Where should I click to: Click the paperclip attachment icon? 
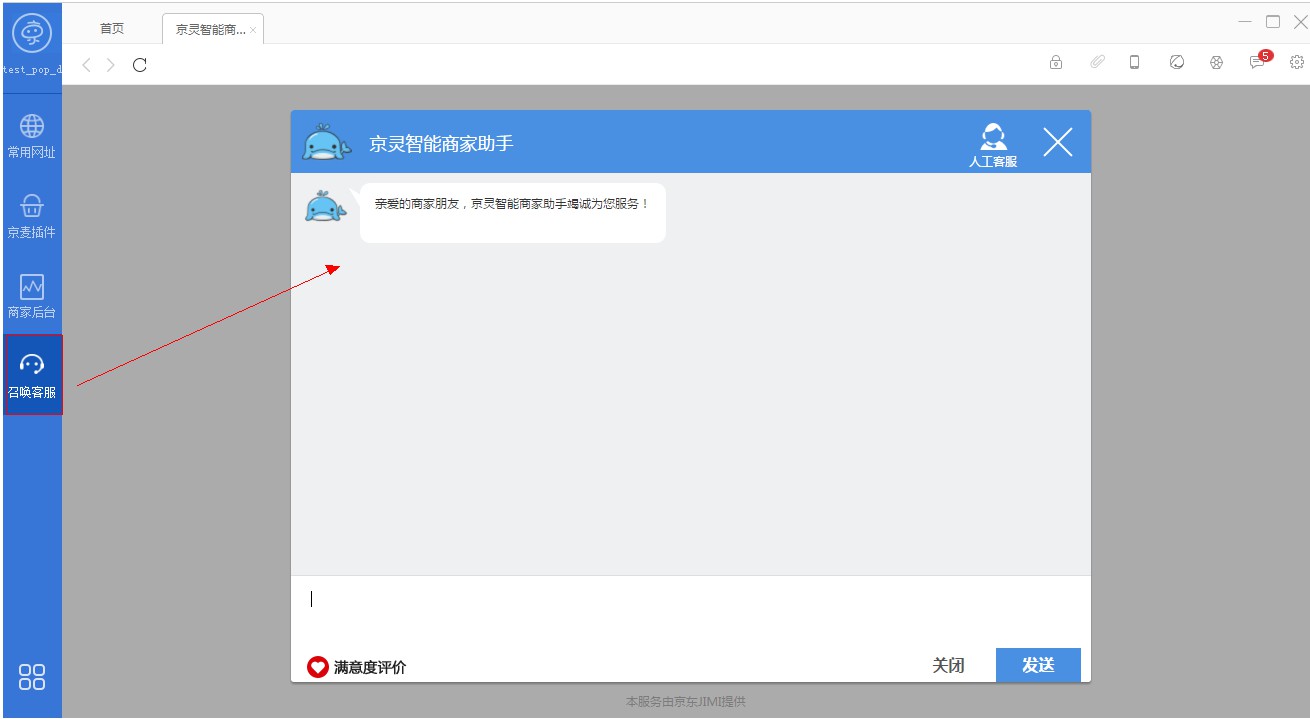(1097, 62)
